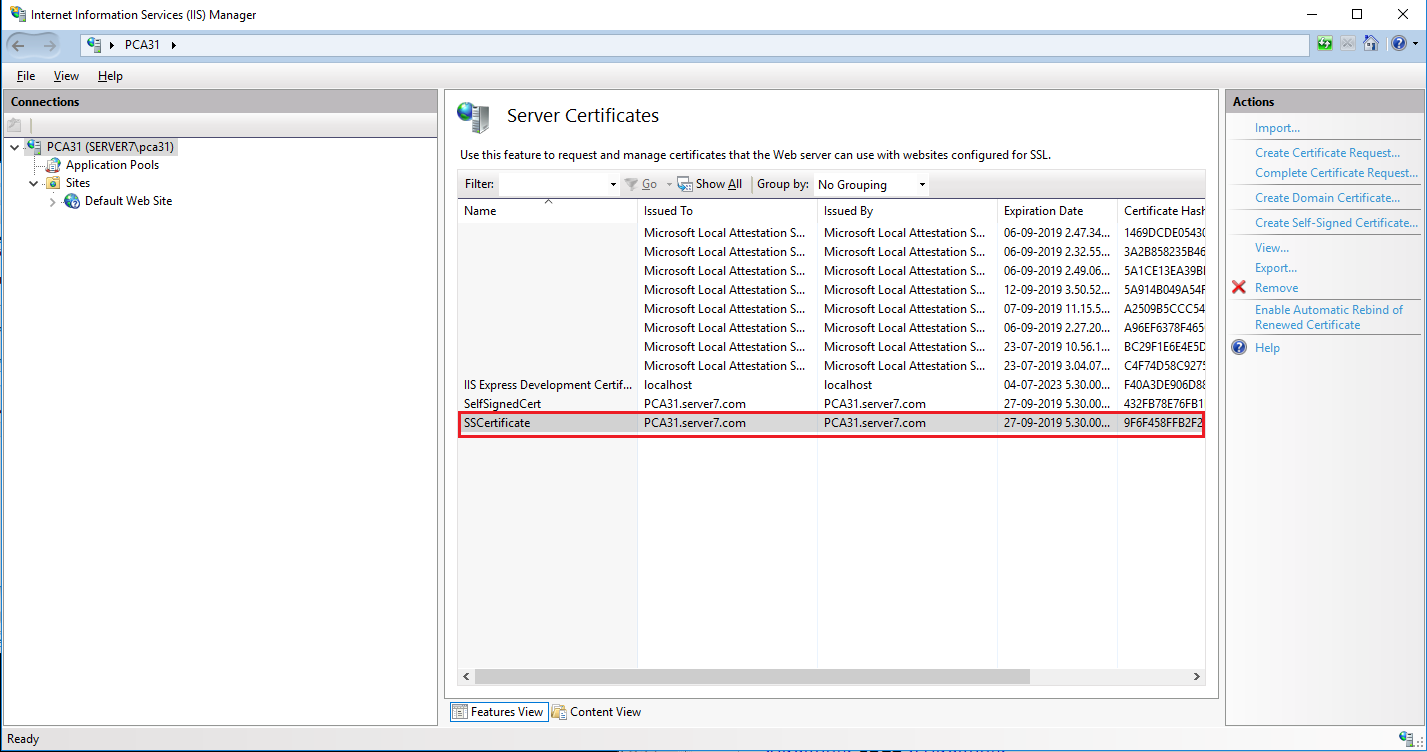This screenshot has width=1427, height=752.
Task: Sort by the Name column header
Action: (547, 211)
